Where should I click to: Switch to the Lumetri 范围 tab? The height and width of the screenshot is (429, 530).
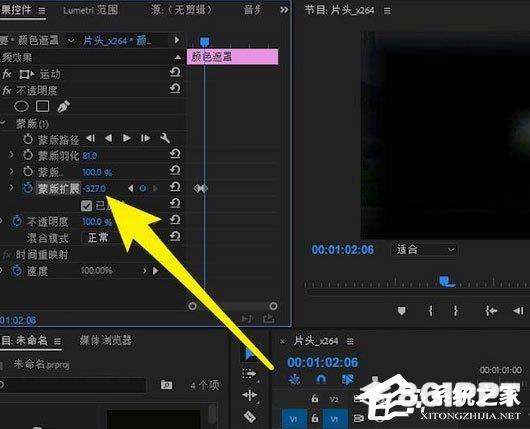pos(91,10)
